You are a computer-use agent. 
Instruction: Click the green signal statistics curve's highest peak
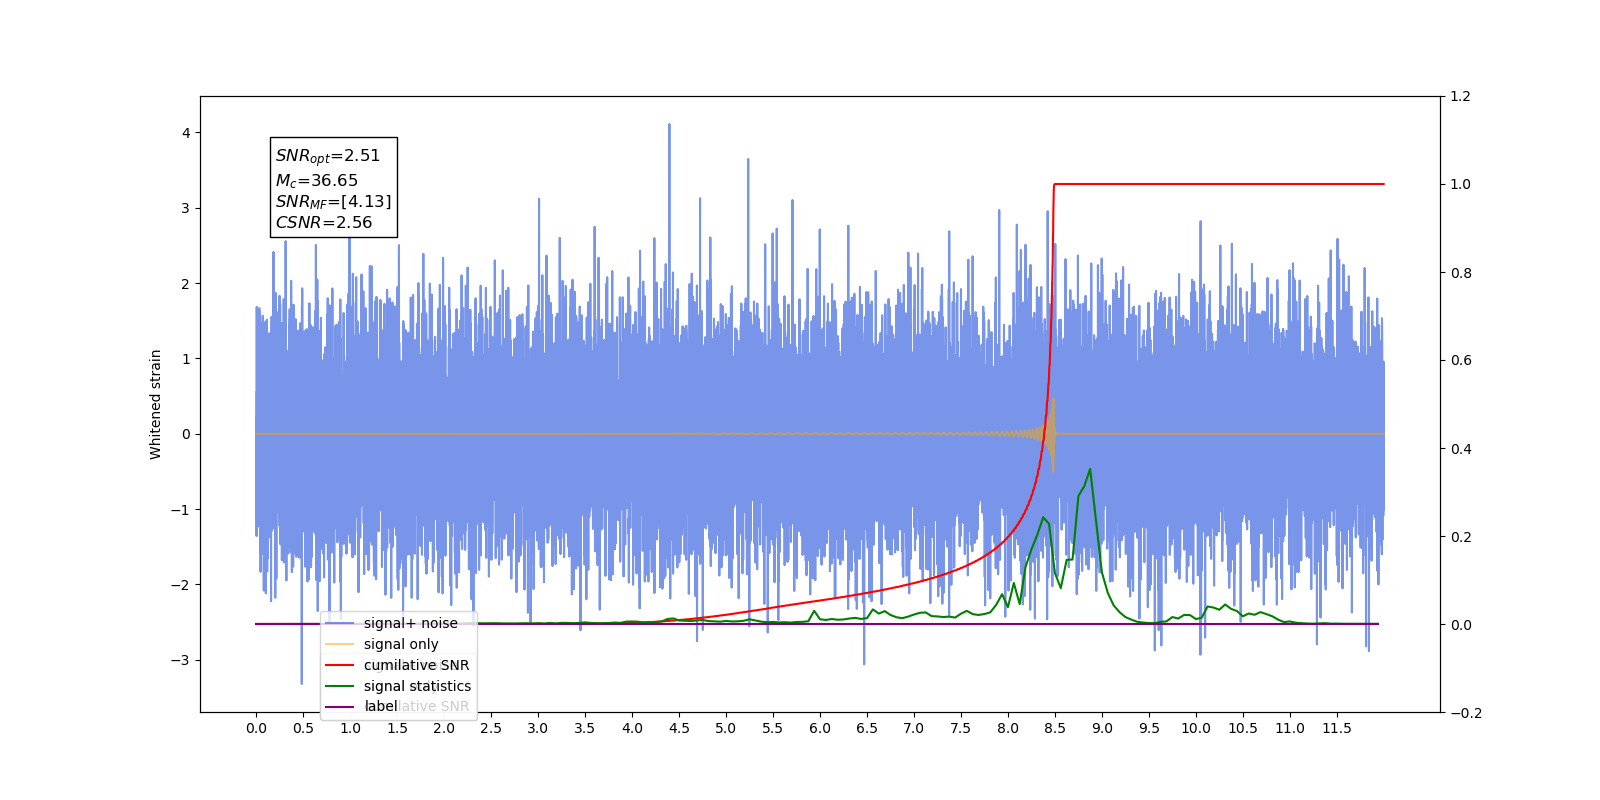(1090, 469)
